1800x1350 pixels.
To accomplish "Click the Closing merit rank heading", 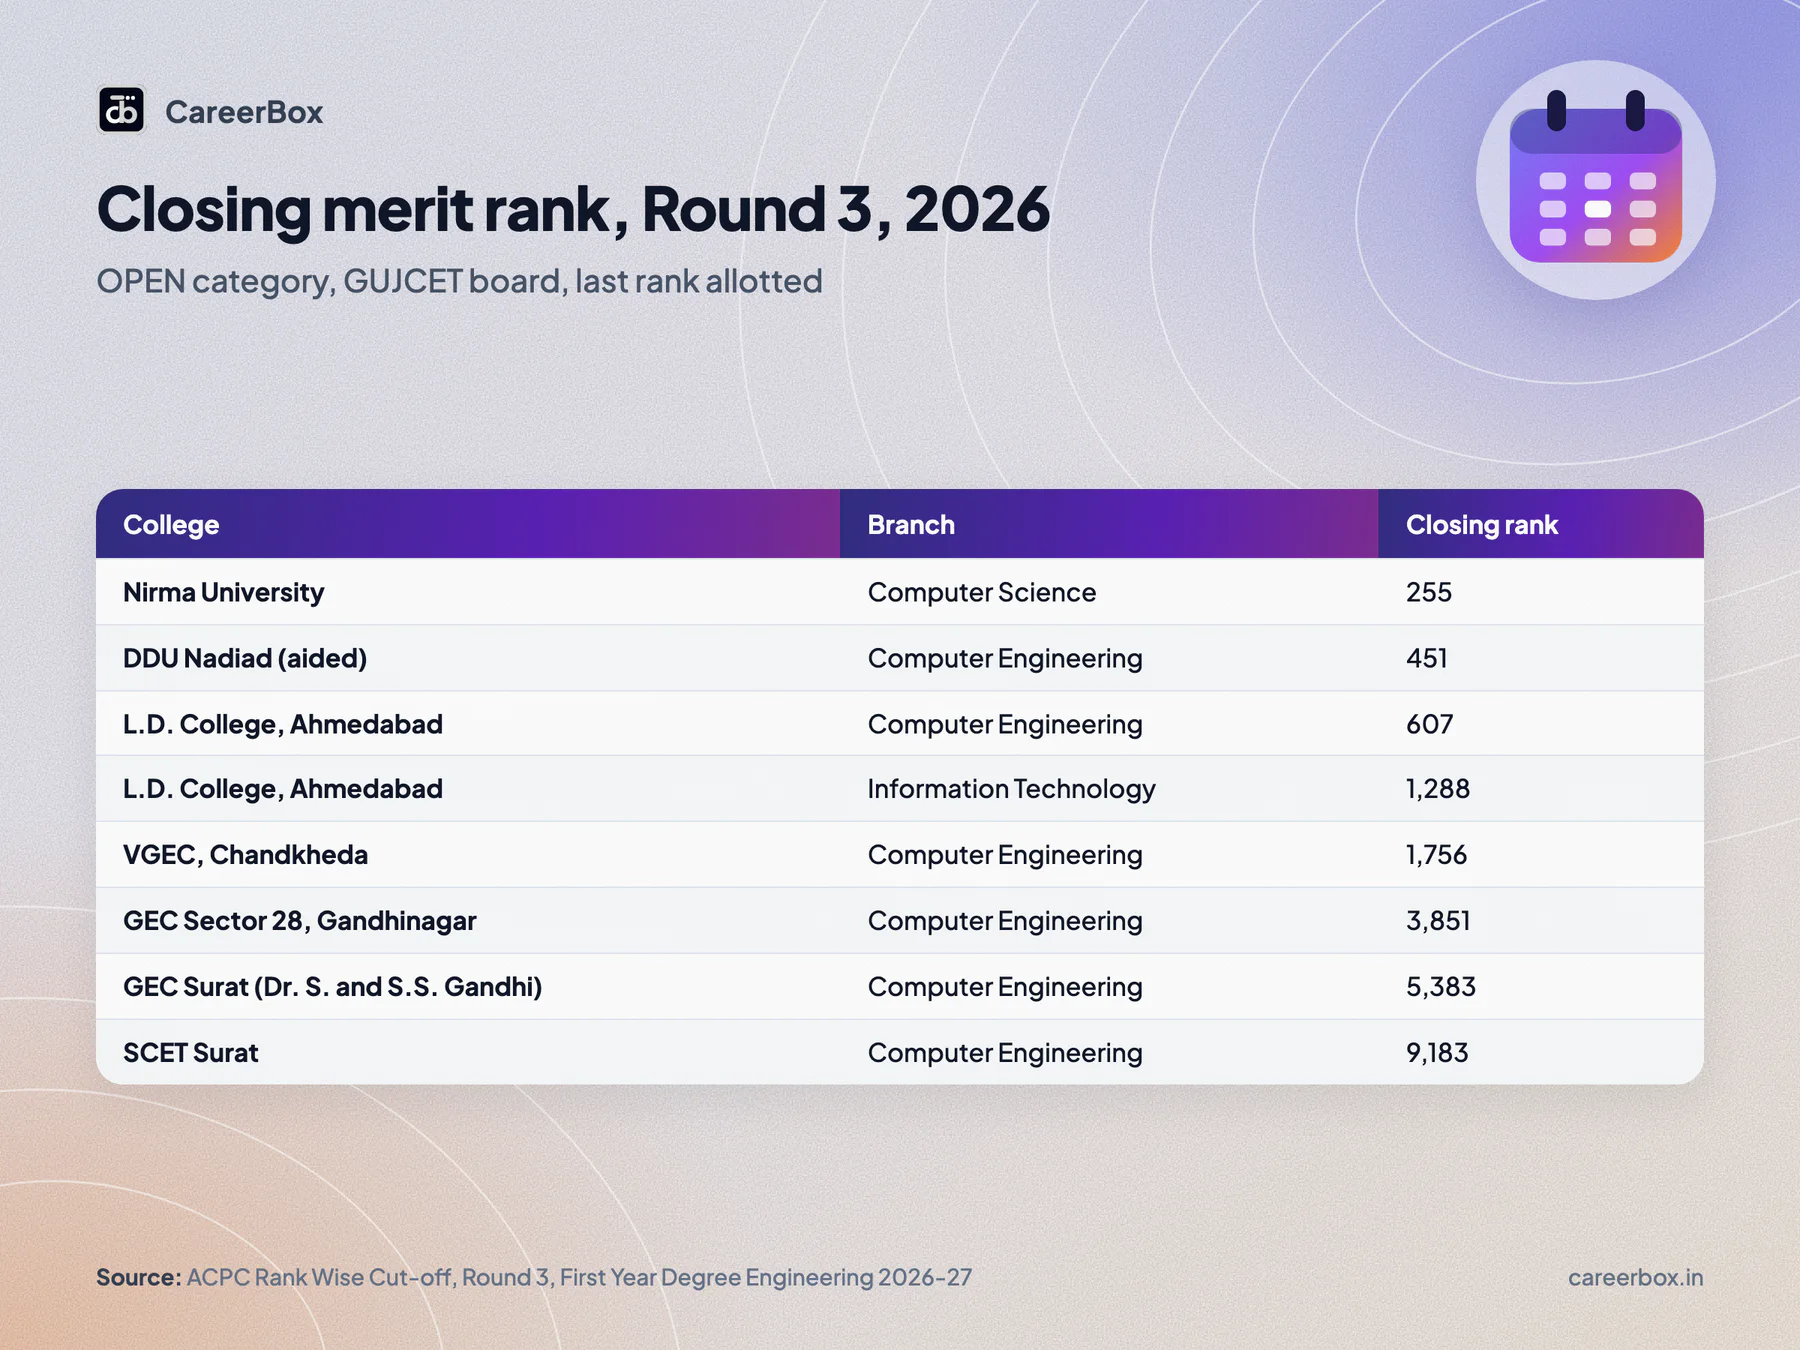I will click(x=573, y=209).
